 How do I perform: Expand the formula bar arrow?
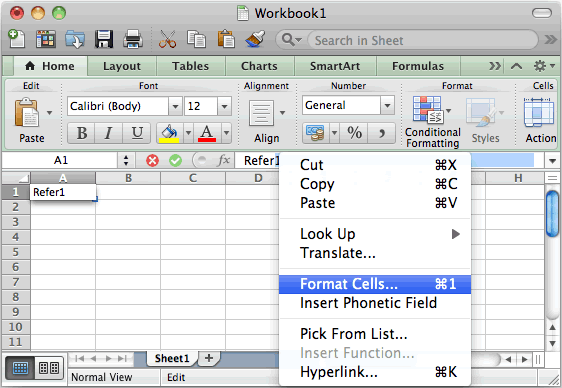(x=552, y=161)
